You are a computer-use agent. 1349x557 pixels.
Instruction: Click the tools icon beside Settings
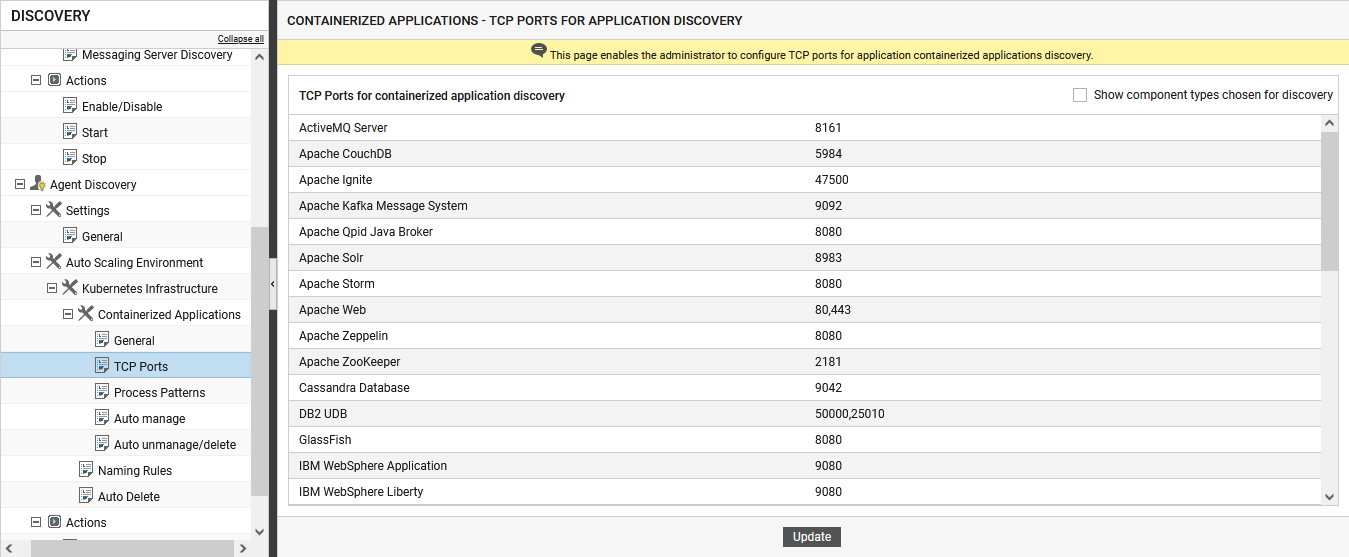[x=54, y=210]
